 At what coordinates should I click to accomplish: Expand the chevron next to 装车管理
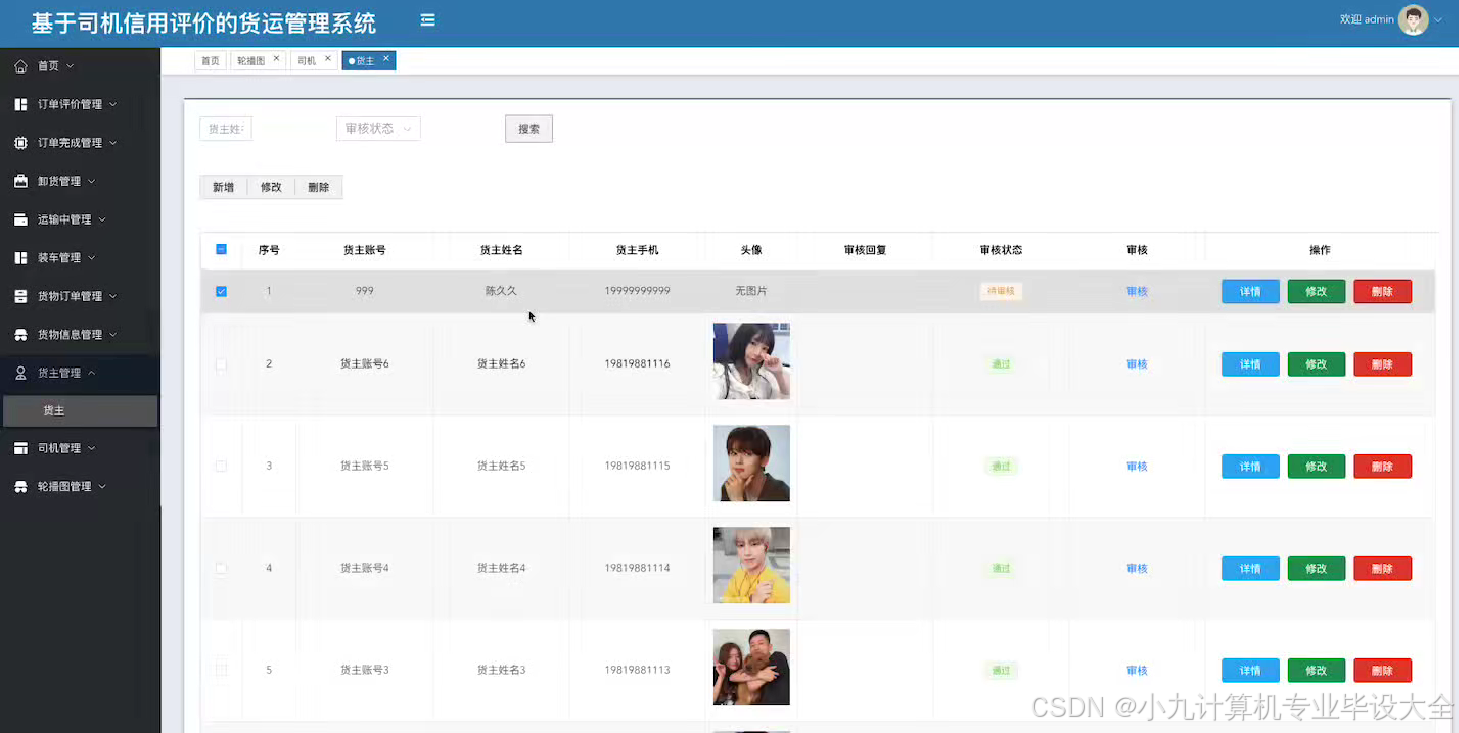coord(92,258)
